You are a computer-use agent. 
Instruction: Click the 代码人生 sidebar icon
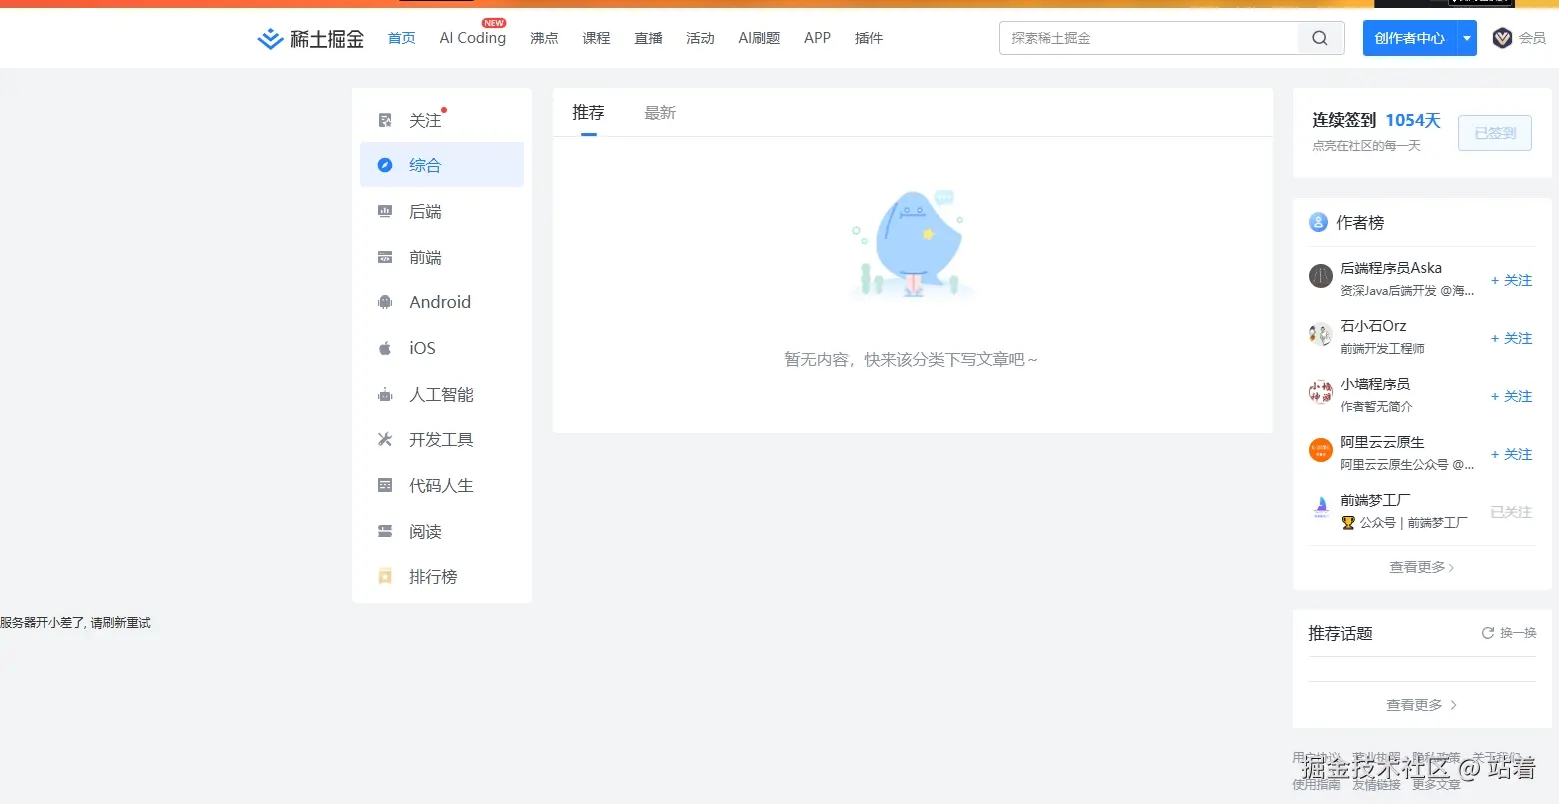click(385, 485)
